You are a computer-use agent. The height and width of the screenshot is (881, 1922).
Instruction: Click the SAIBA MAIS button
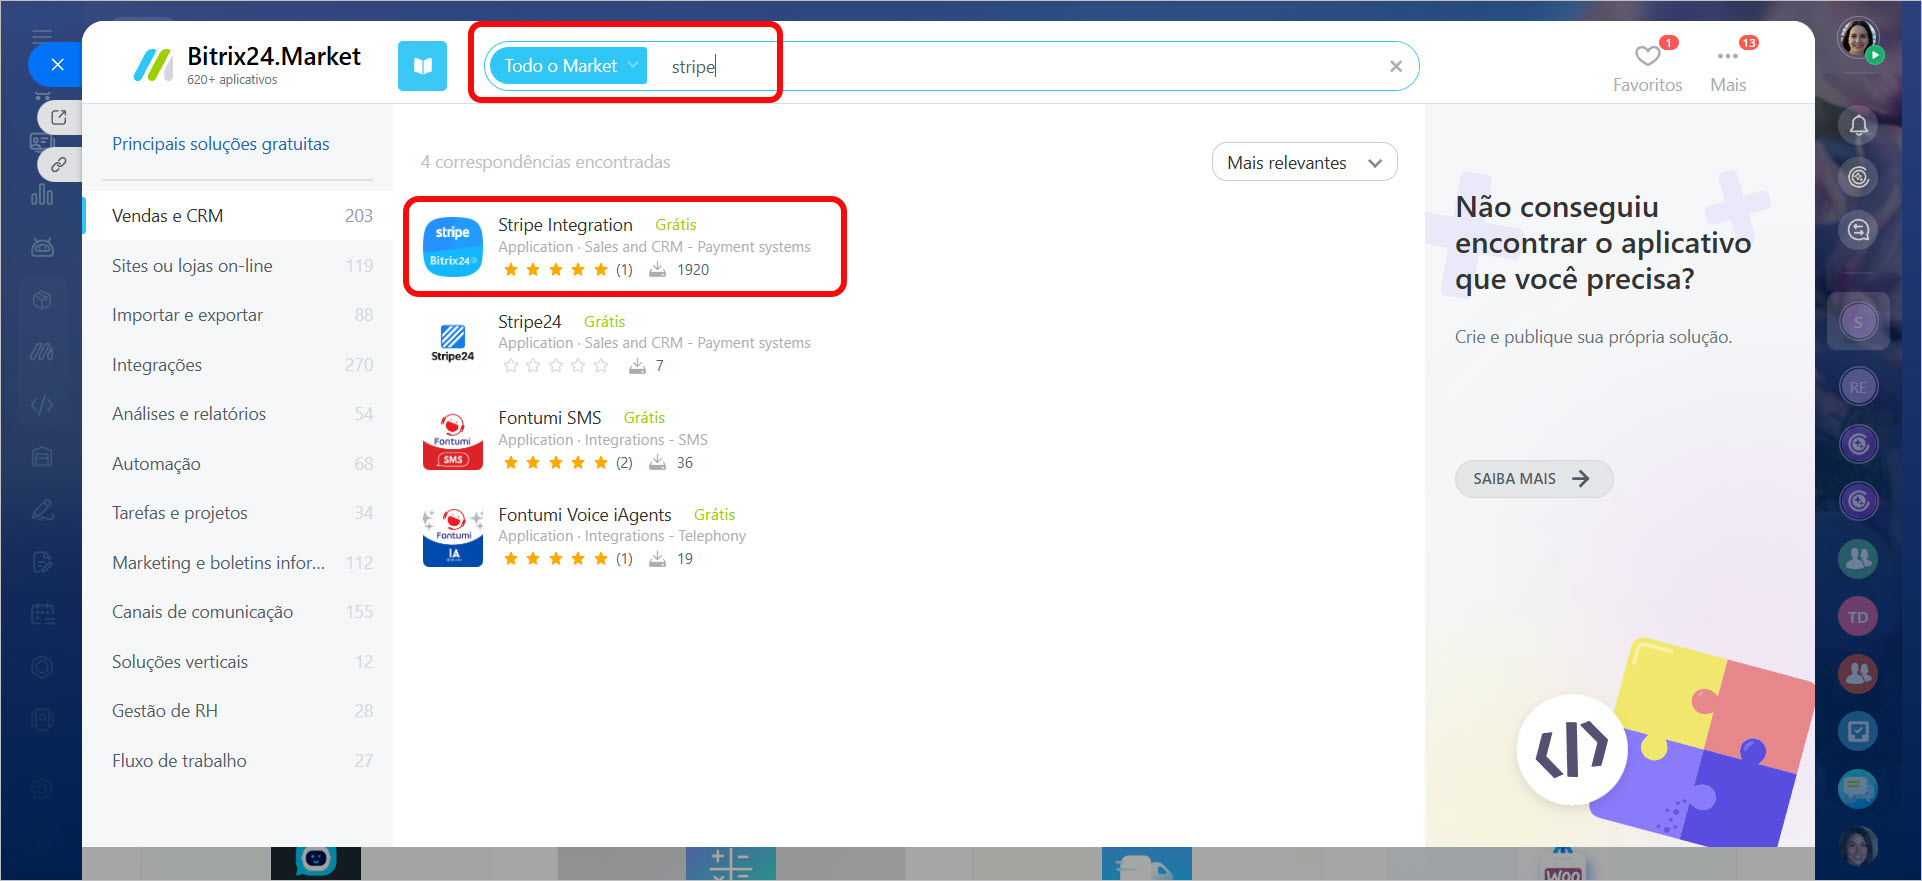pos(1532,479)
